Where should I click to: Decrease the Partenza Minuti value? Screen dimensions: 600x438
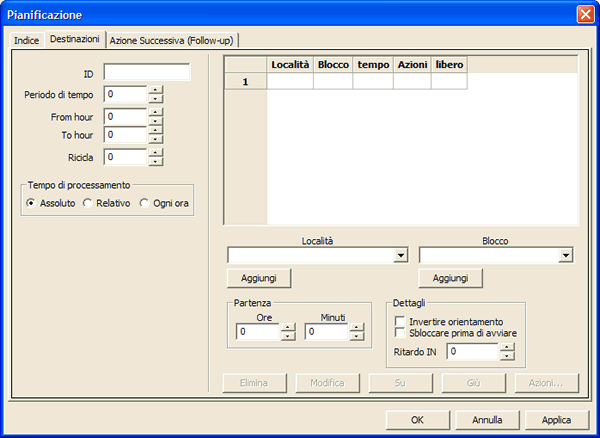(x=356, y=337)
